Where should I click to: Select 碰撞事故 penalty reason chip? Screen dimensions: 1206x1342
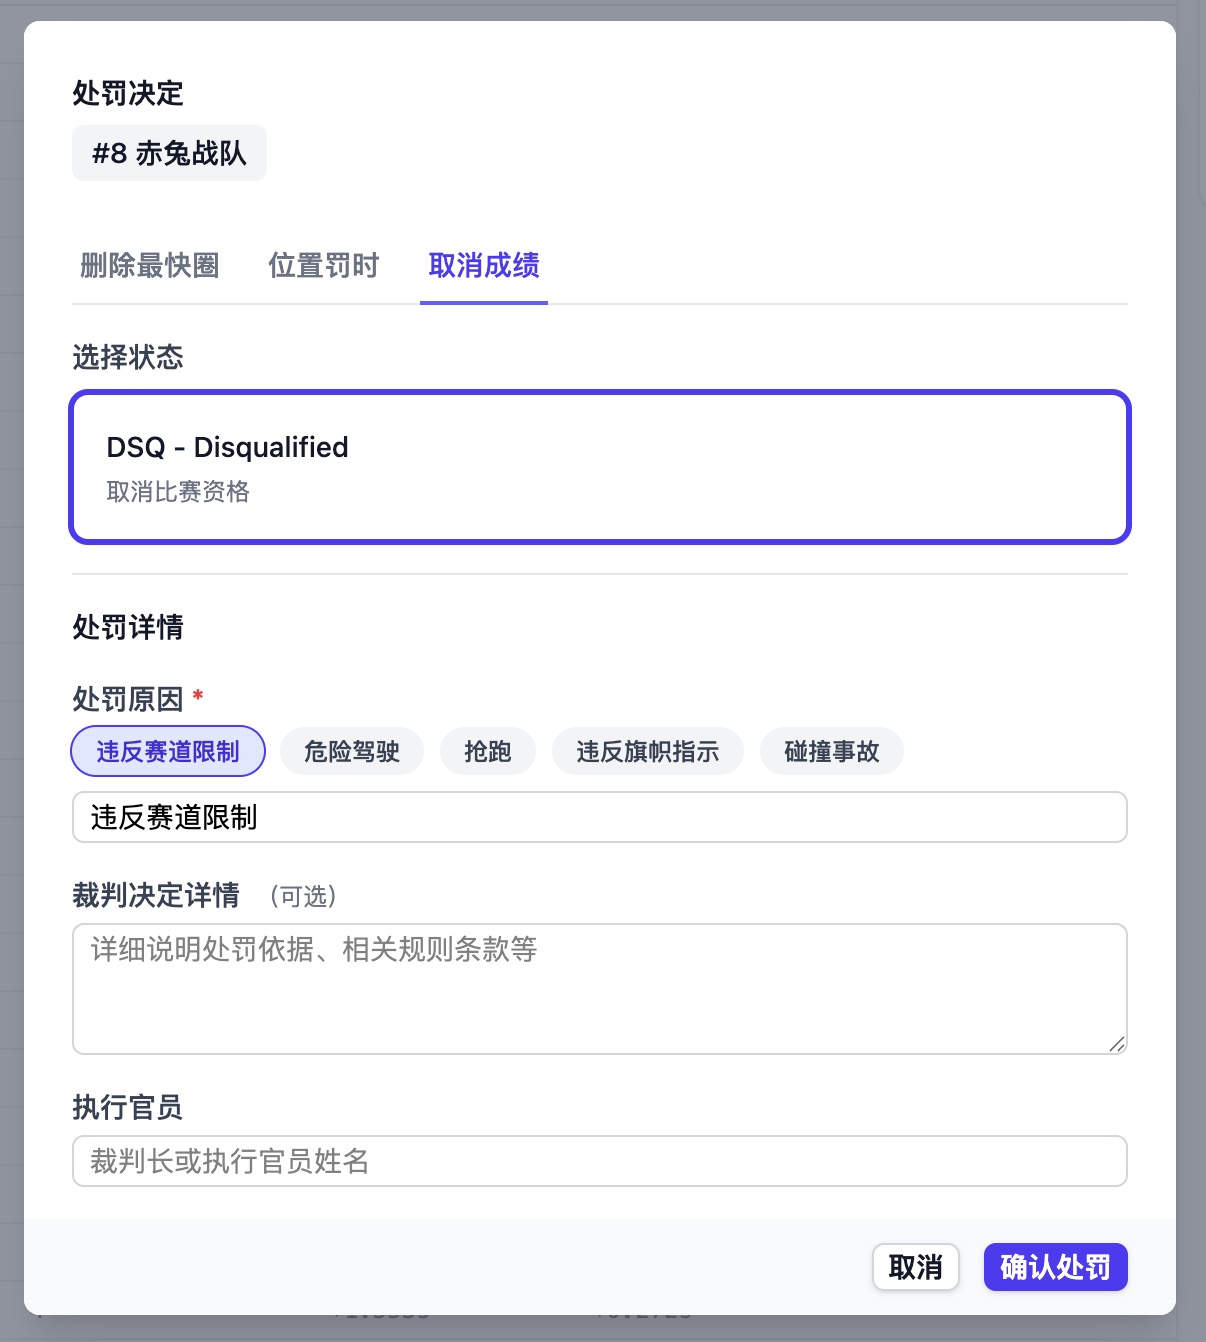click(831, 751)
